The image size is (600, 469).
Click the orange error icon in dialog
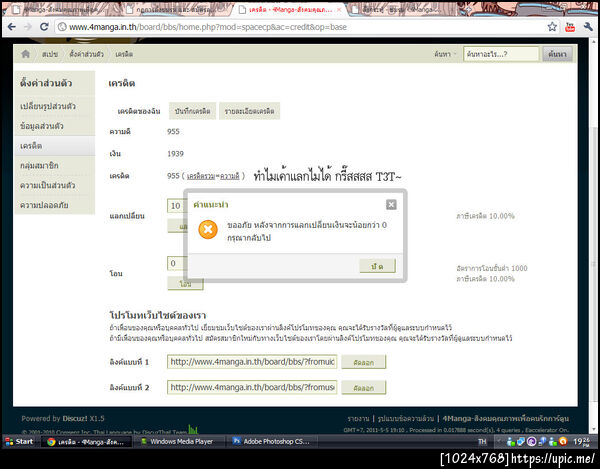coord(208,230)
